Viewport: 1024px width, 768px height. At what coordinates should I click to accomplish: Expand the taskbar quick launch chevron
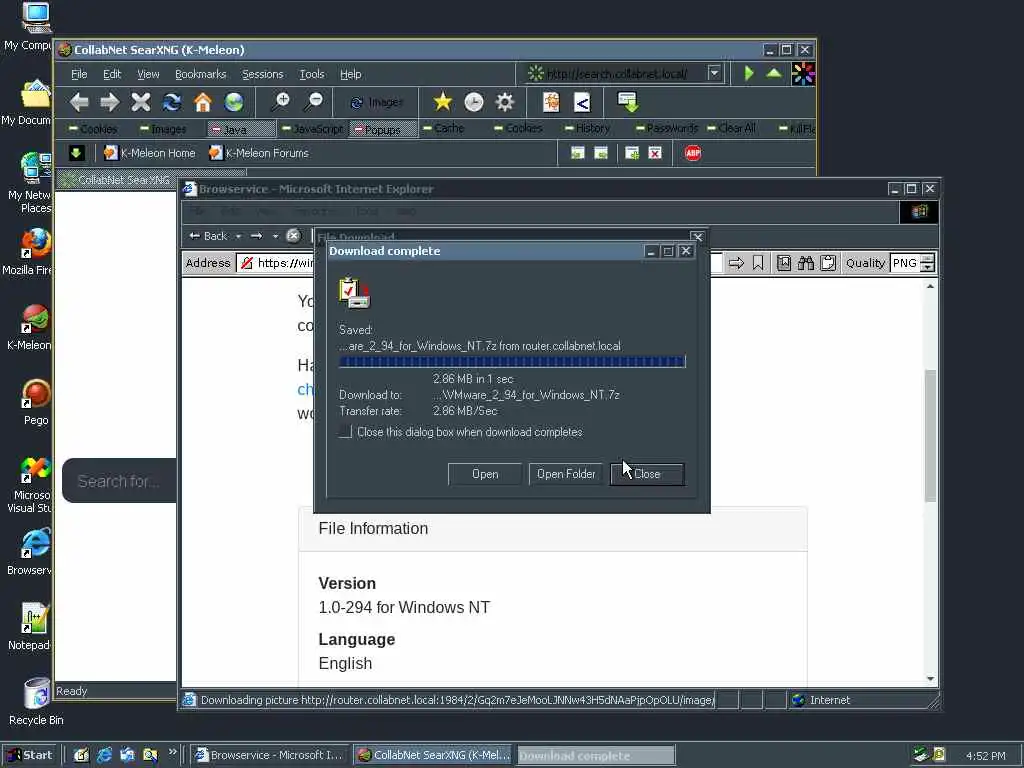[x=172, y=752]
